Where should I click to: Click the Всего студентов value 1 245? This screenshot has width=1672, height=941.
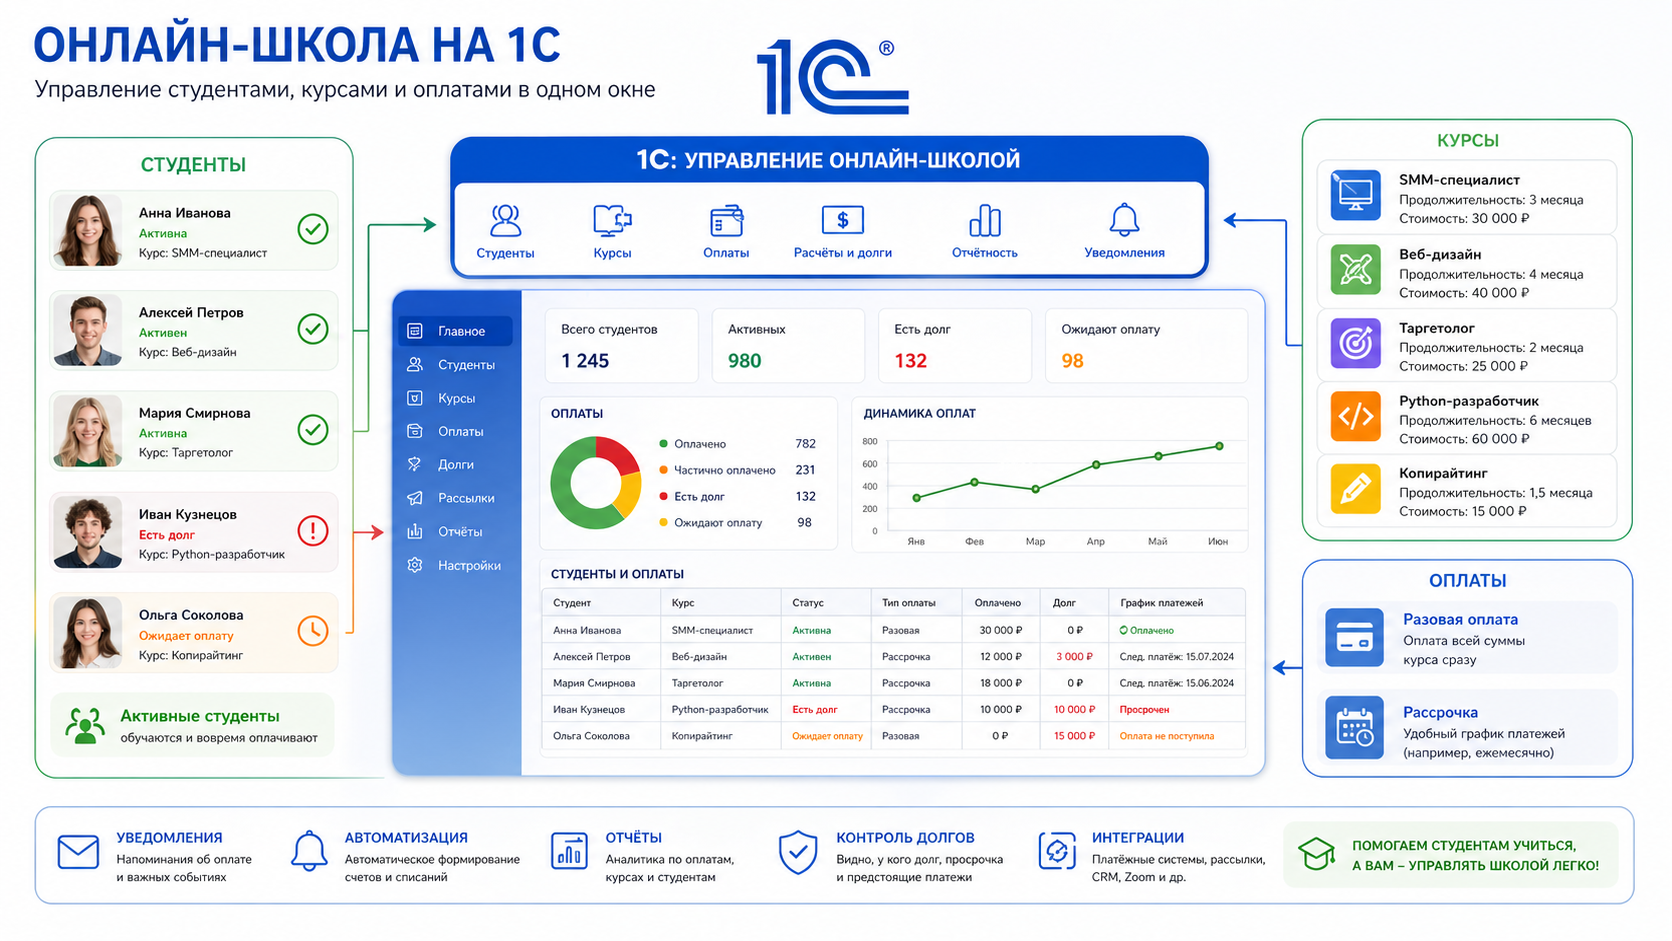[585, 361]
